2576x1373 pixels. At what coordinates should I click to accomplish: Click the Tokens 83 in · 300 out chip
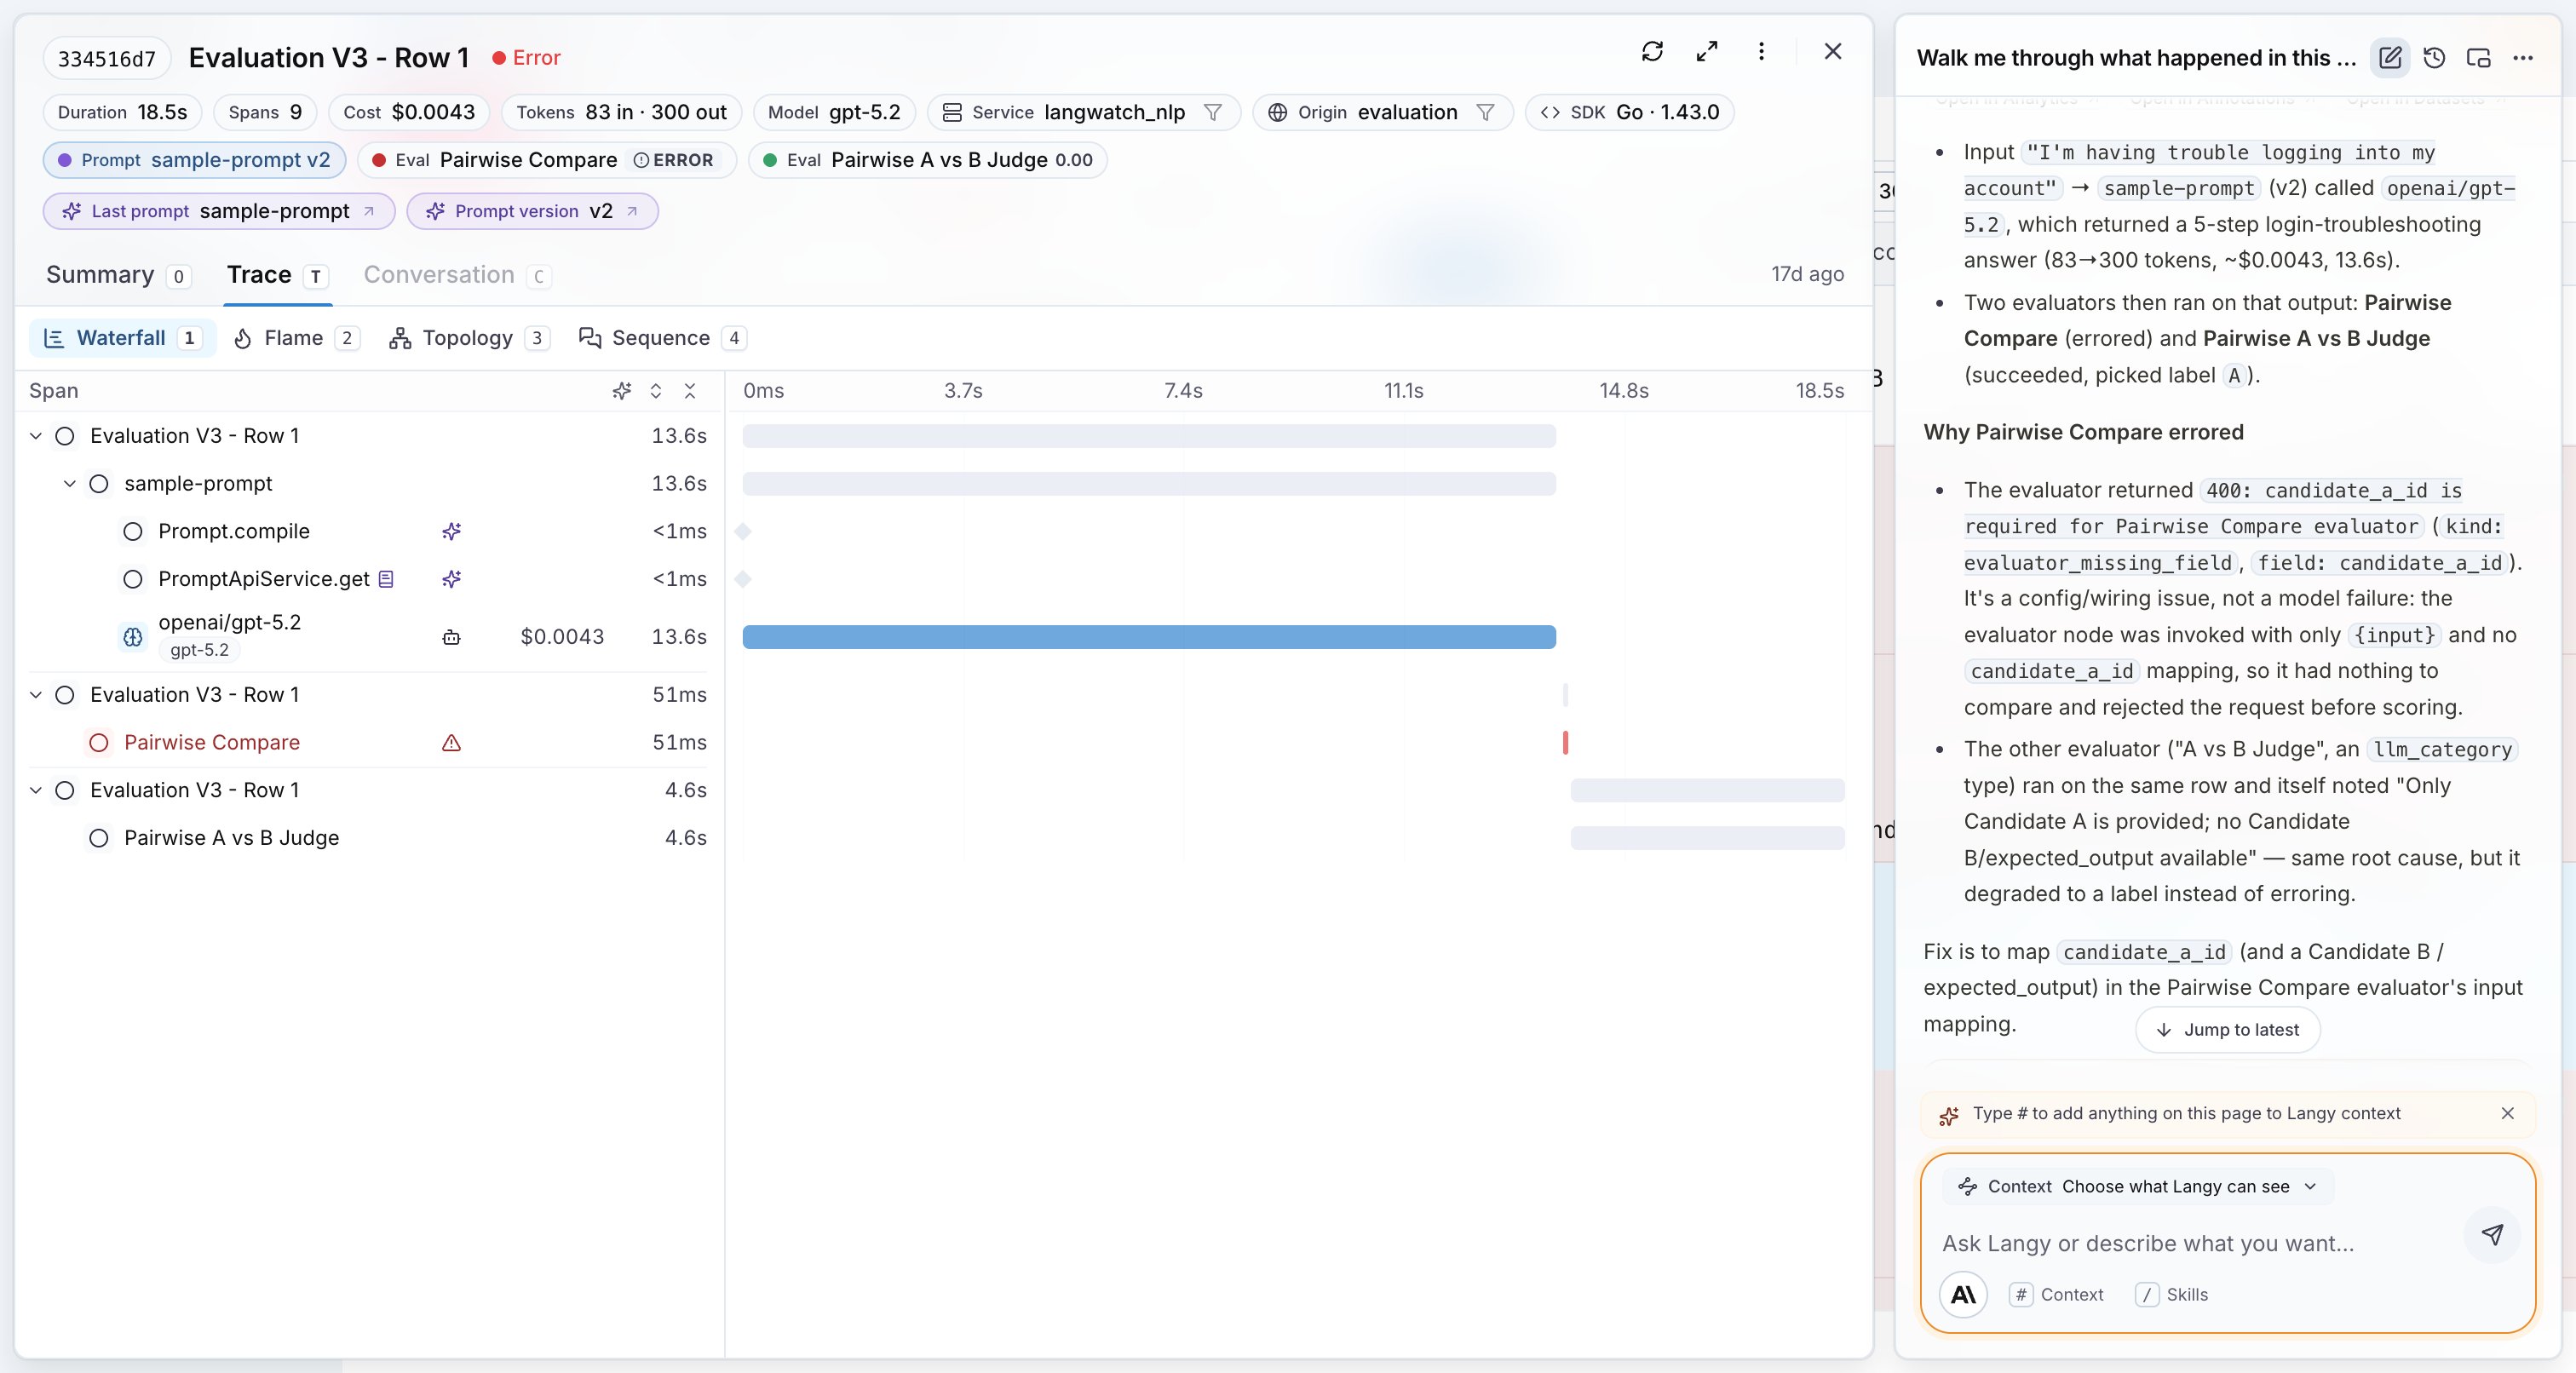(x=621, y=112)
